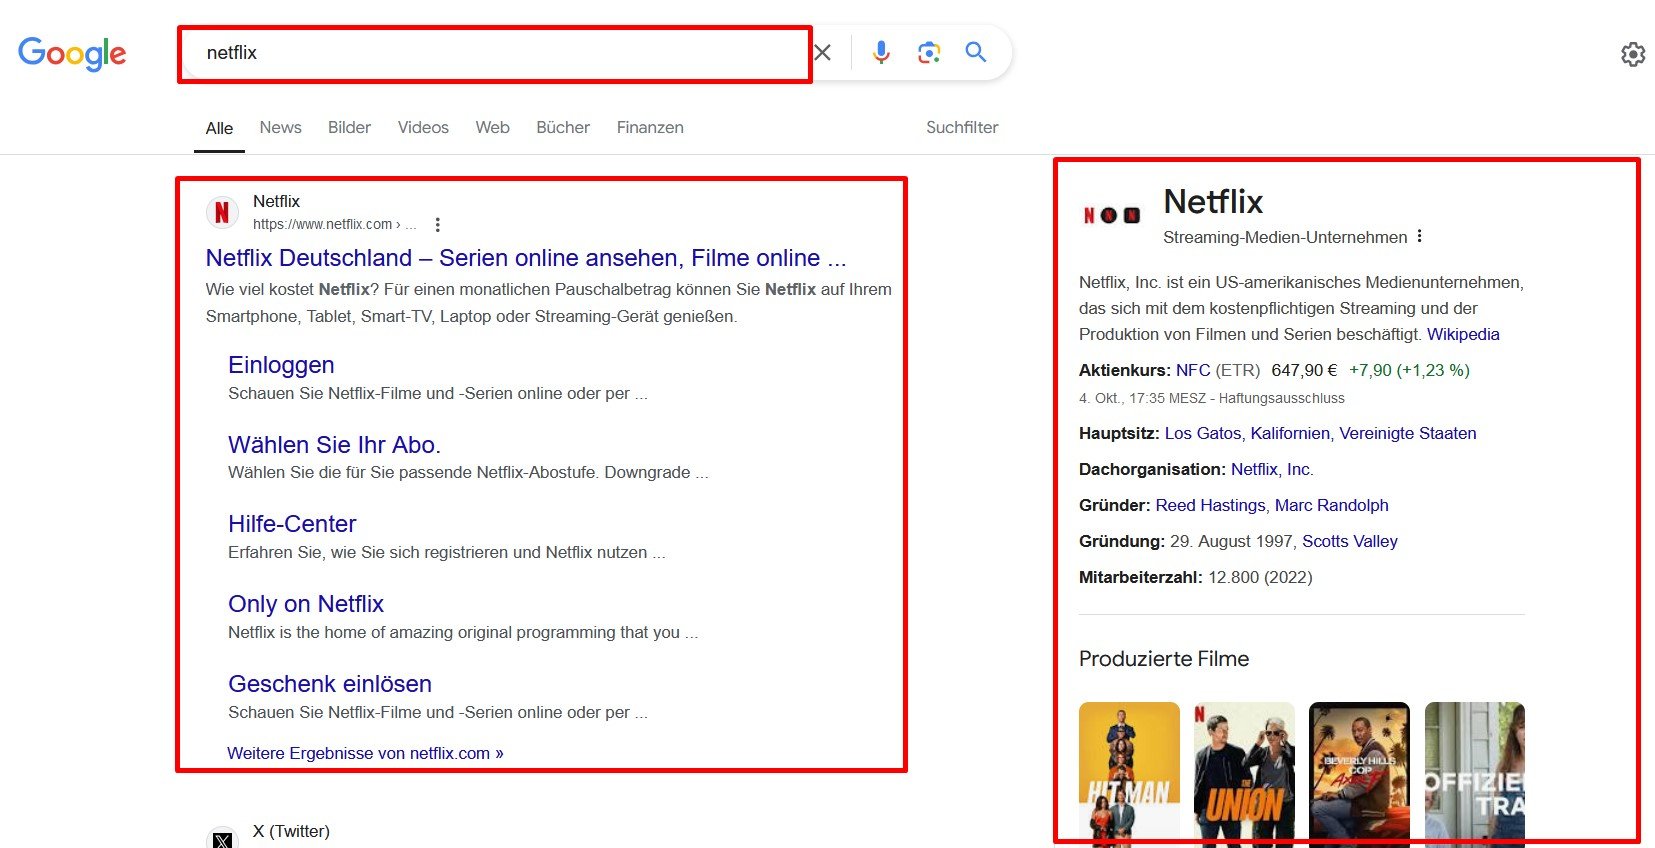The height and width of the screenshot is (848, 1655).
Task: Click the X (Twitter) favicon
Action: click(222, 839)
